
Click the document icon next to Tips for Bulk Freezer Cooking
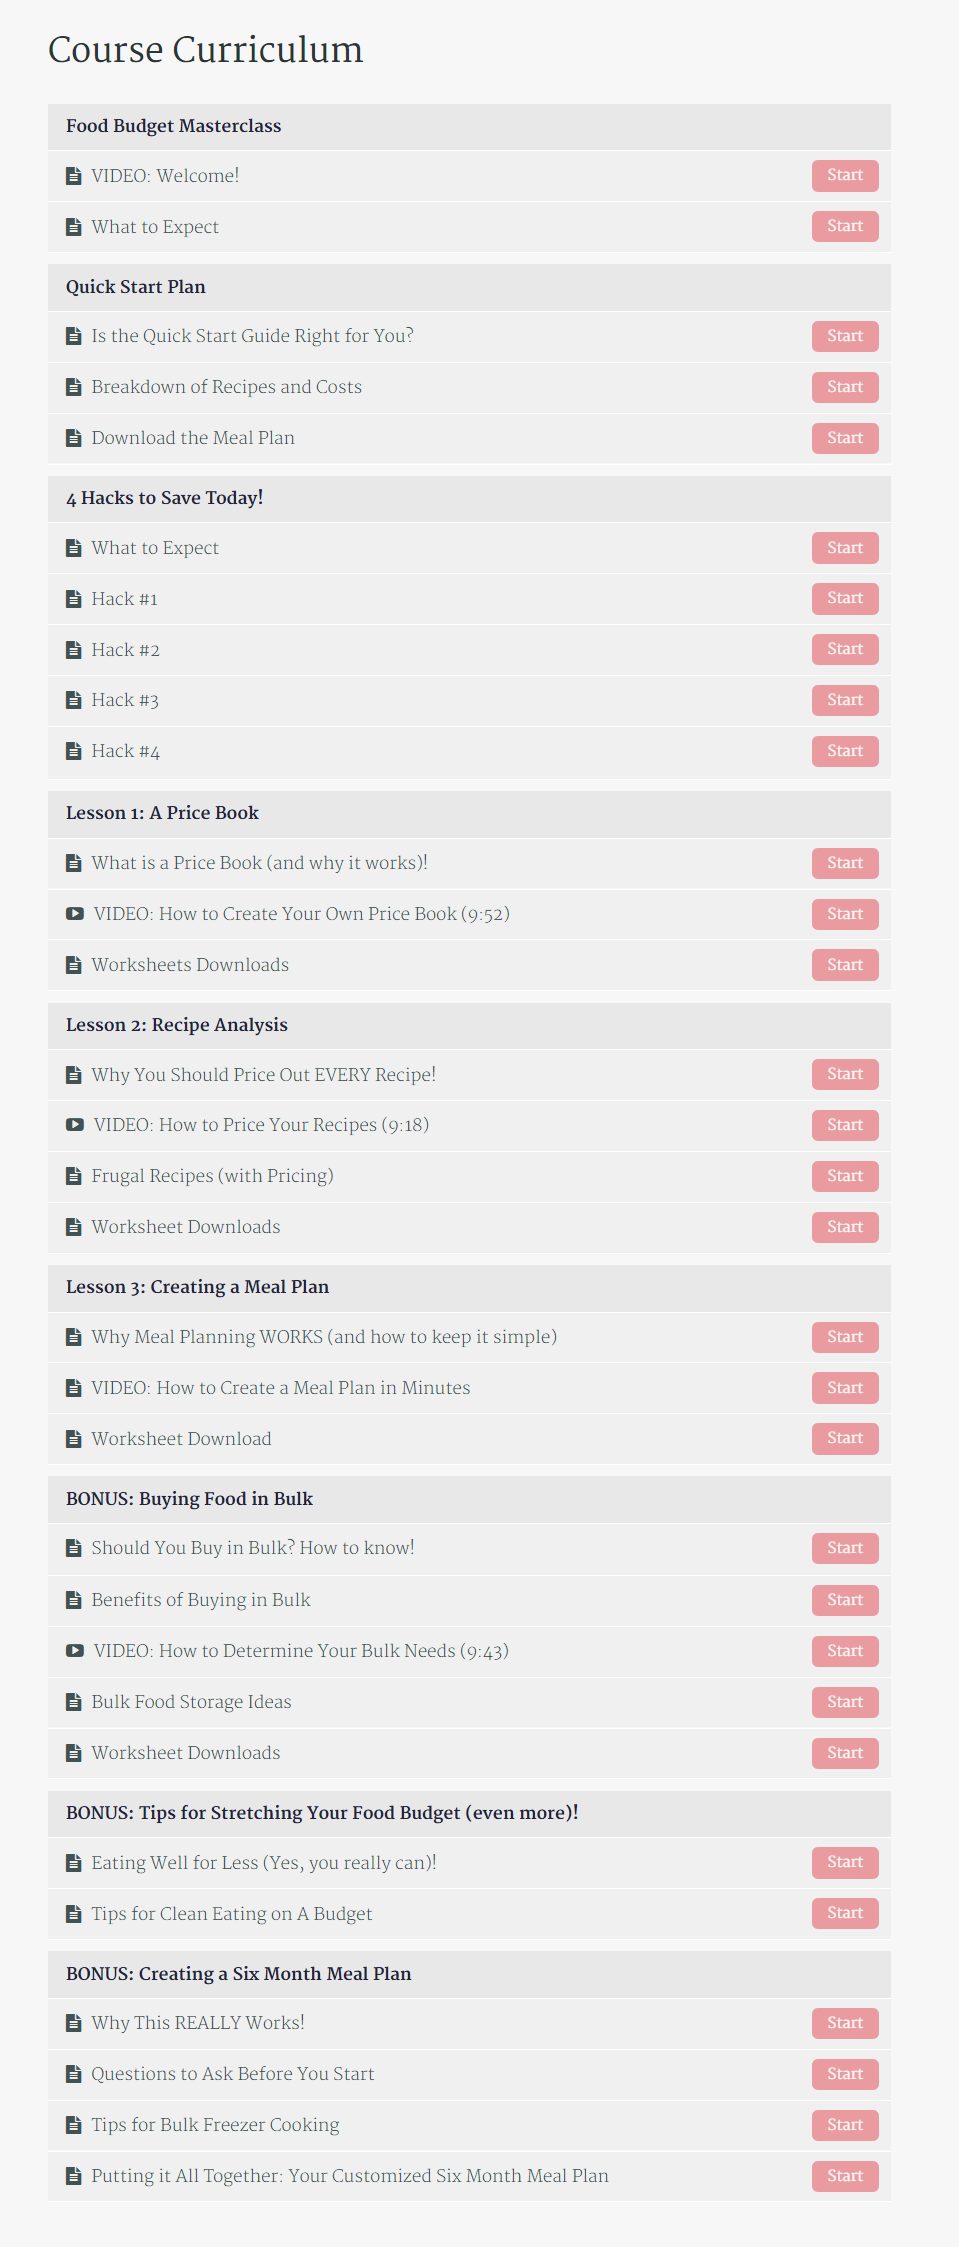73,2125
